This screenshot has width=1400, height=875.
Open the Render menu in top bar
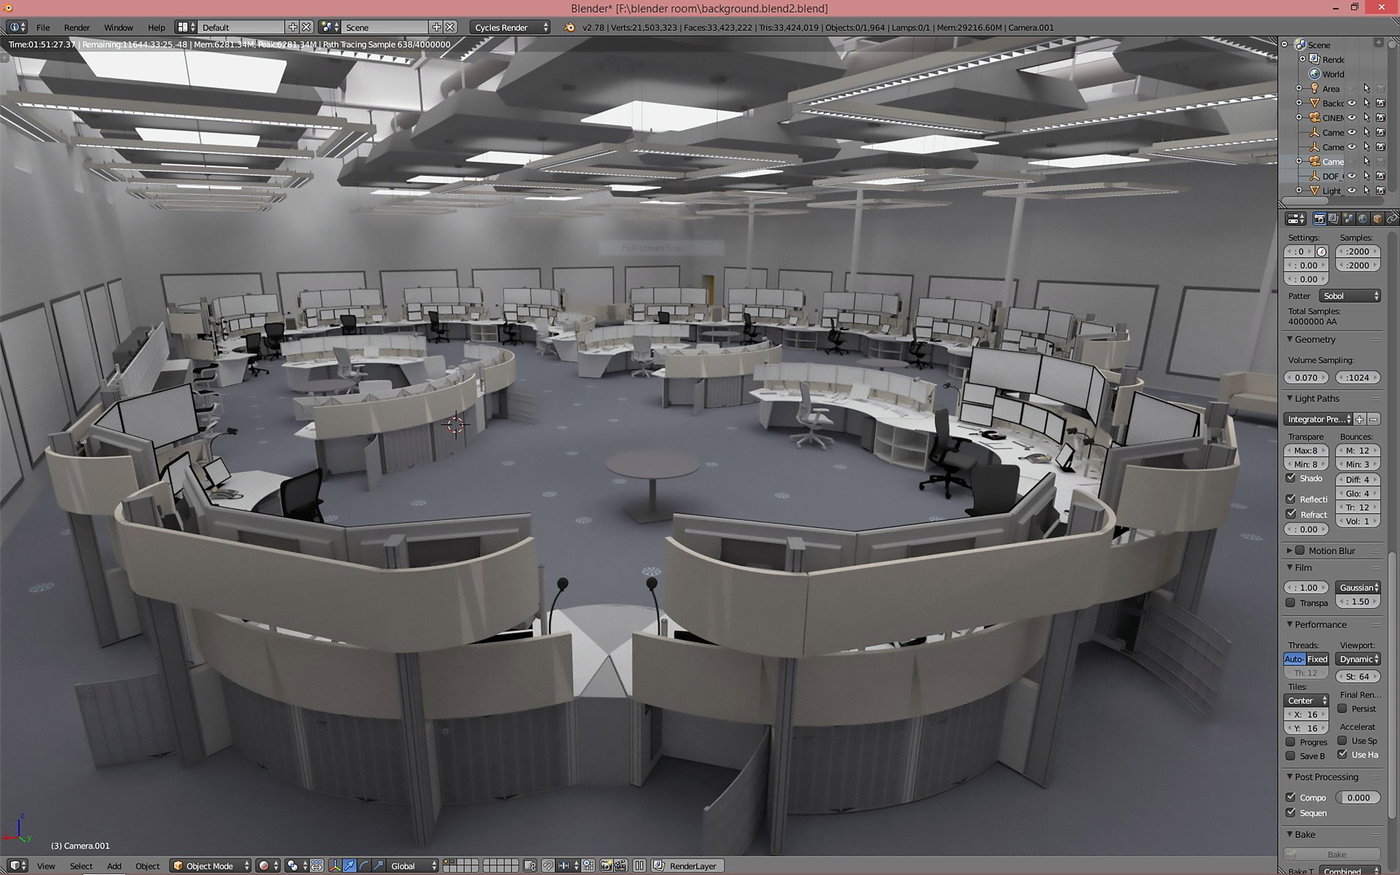(x=76, y=27)
